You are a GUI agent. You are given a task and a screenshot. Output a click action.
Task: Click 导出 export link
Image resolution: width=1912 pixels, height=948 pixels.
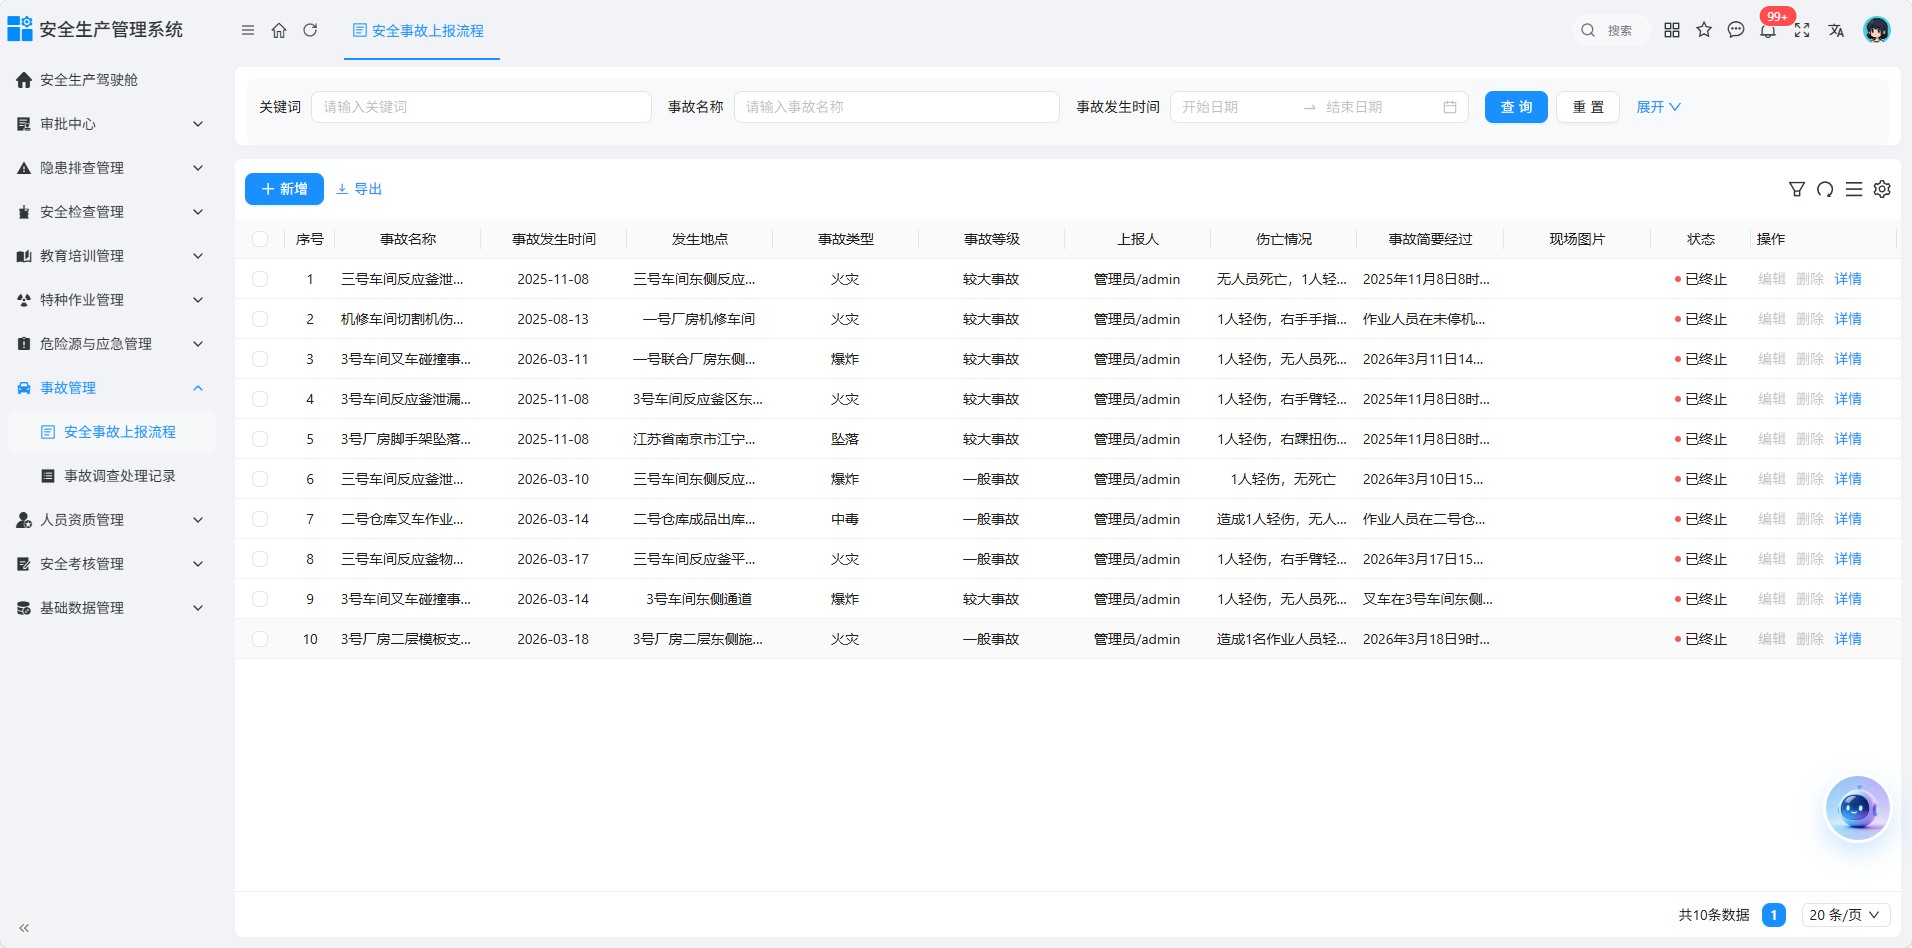pos(359,189)
